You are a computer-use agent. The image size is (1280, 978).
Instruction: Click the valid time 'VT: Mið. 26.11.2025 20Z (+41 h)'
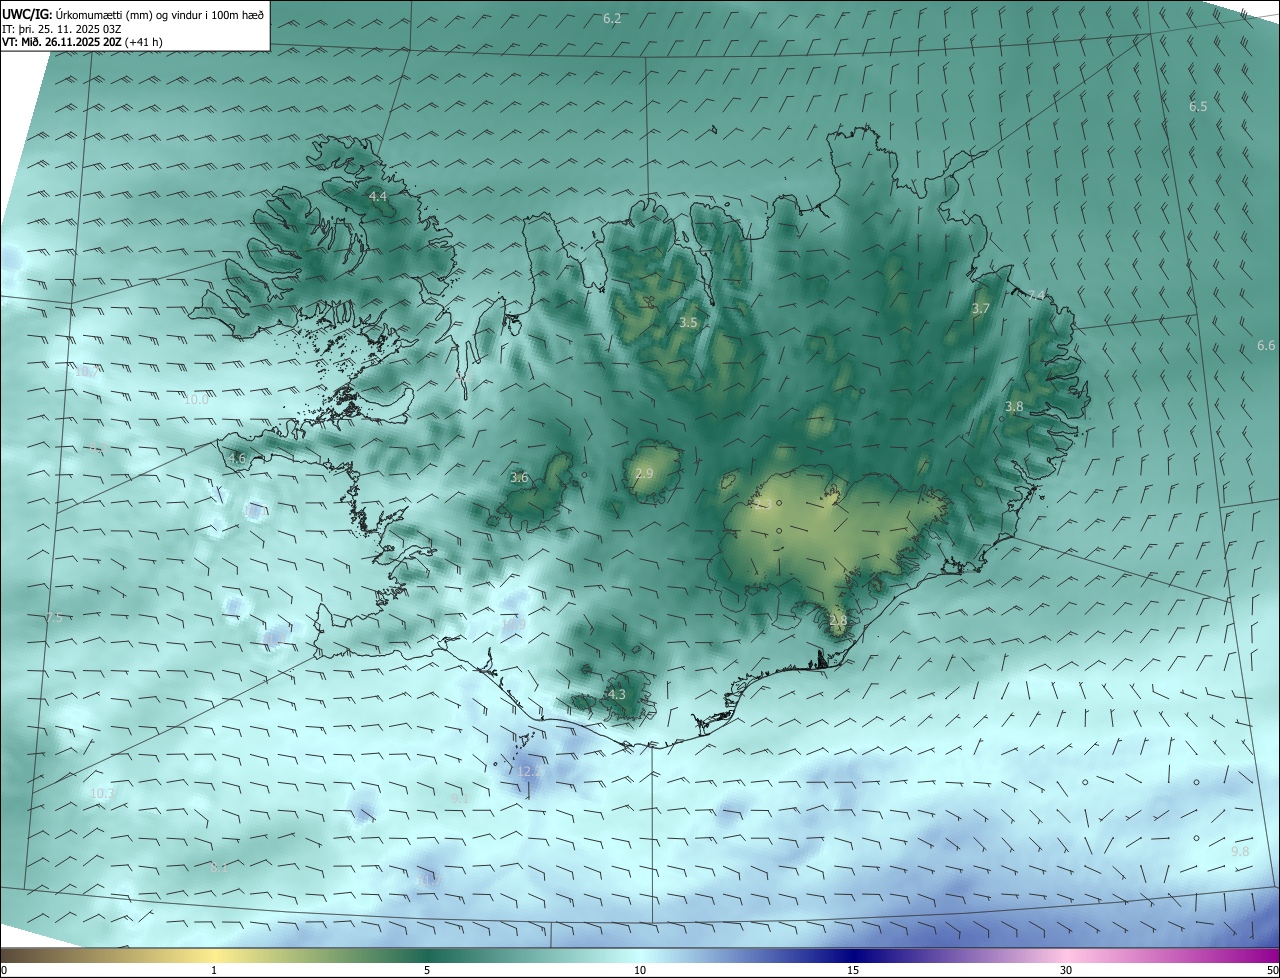(x=82, y=42)
